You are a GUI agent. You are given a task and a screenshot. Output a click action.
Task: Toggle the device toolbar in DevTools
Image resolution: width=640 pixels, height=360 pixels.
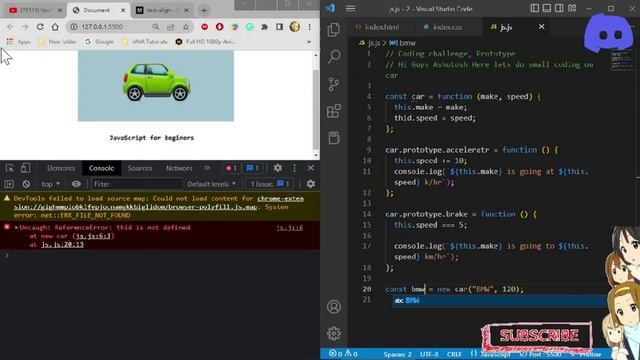point(25,168)
